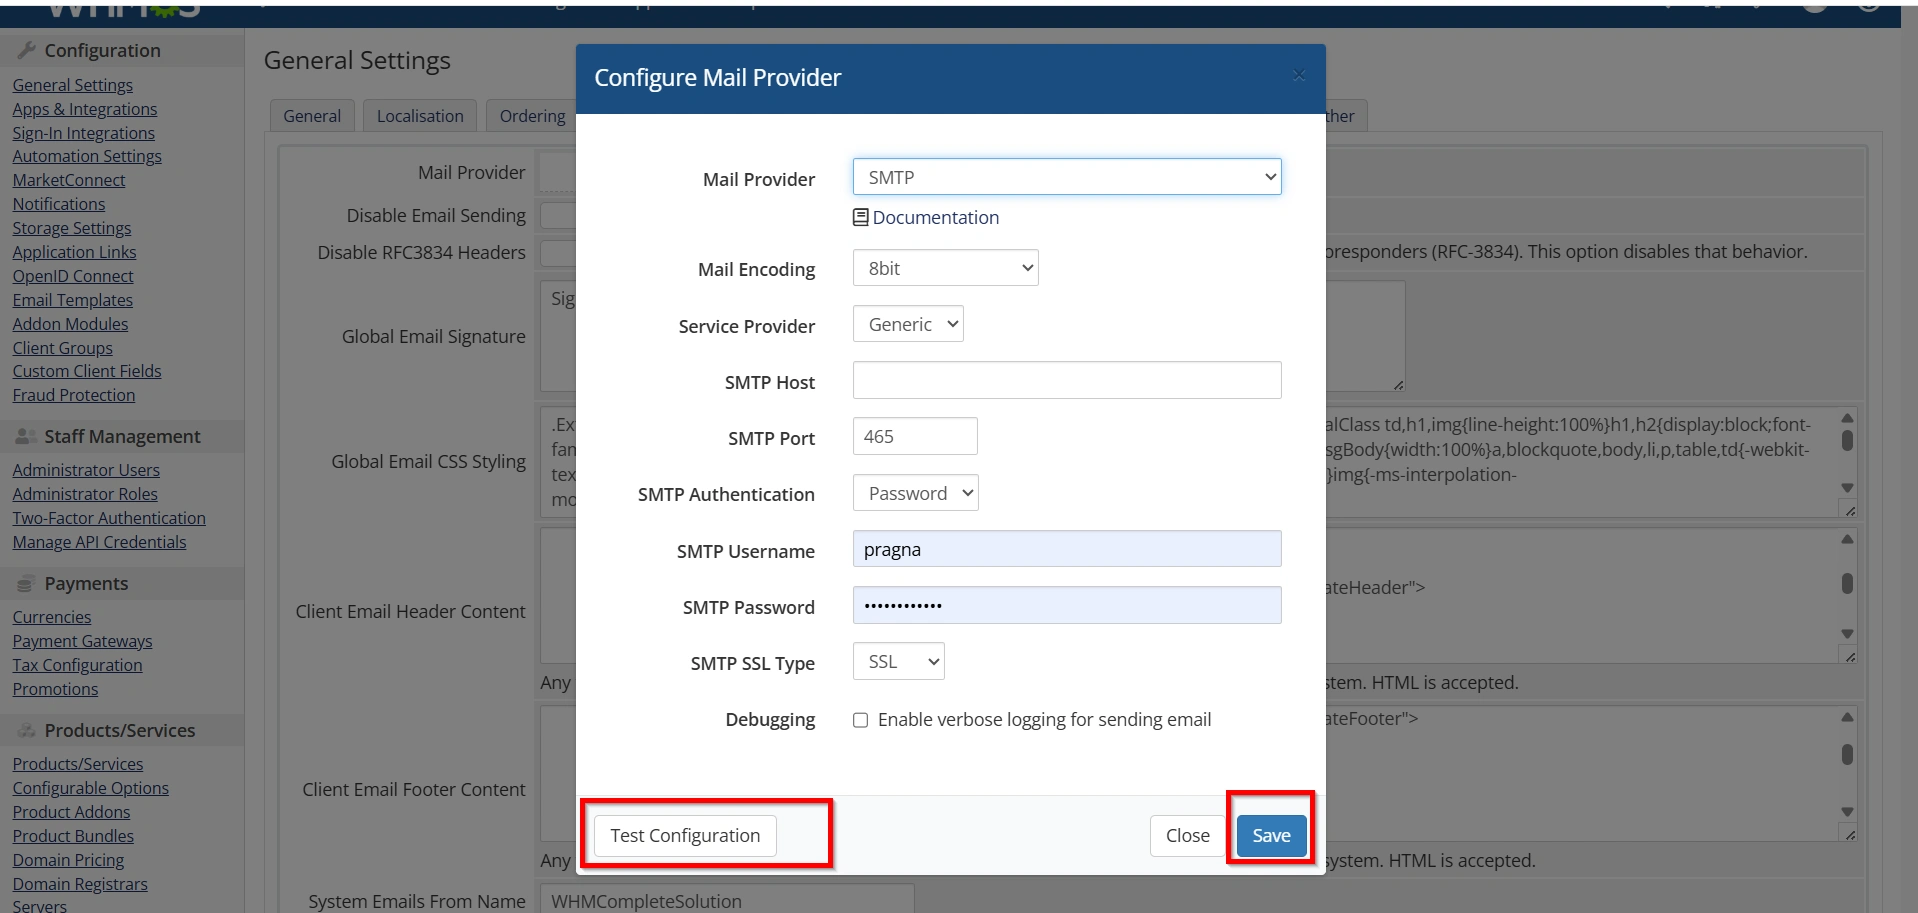Open Product Bundles link
Image resolution: width=1918 pixels, height=913 pixels.
click(x=73, y=836)
